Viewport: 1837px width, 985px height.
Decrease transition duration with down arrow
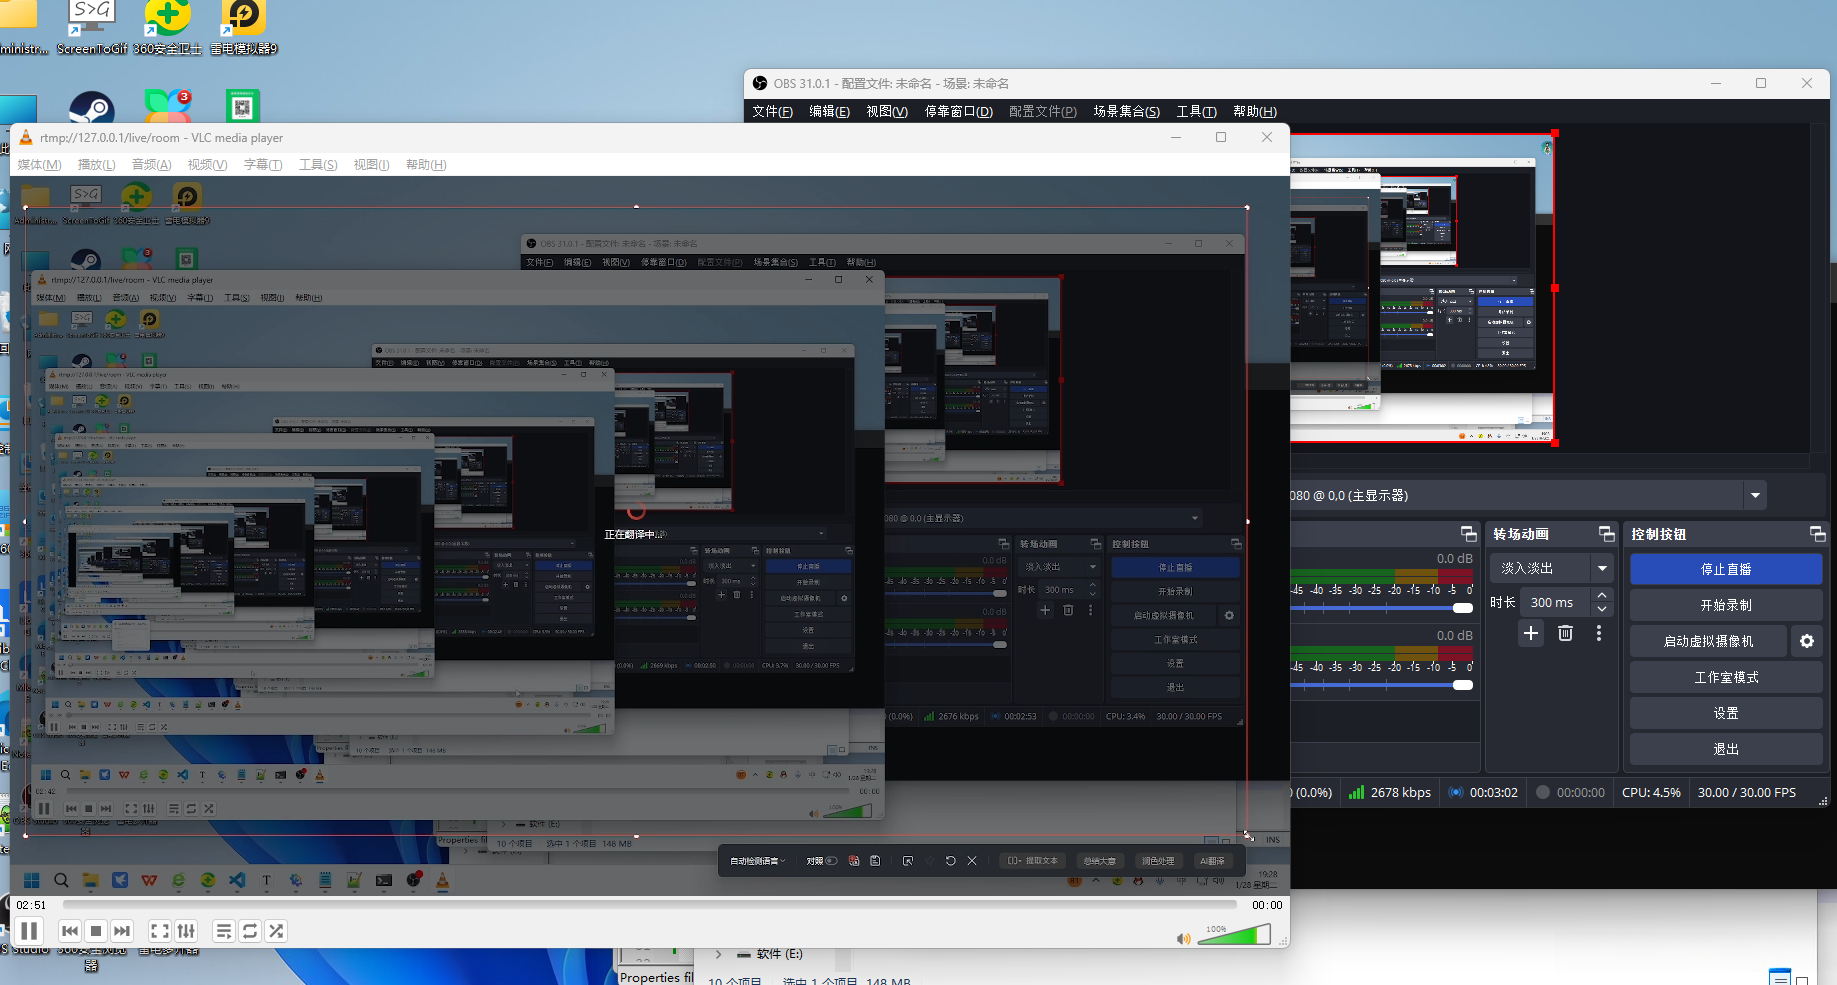(1602, 609)
